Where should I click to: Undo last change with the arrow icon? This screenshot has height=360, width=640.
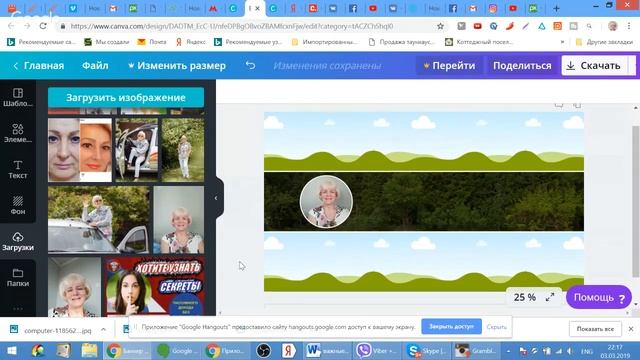point(250,65)
